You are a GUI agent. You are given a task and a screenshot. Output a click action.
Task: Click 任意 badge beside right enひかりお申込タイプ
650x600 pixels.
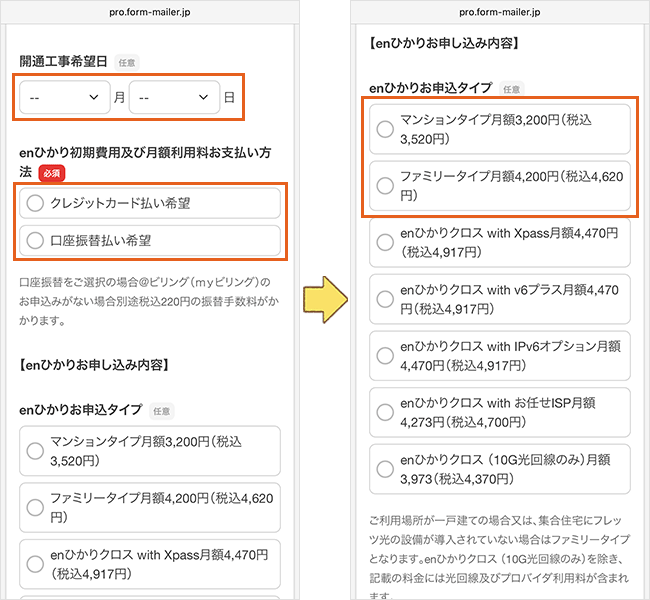[x=512, y=89]
